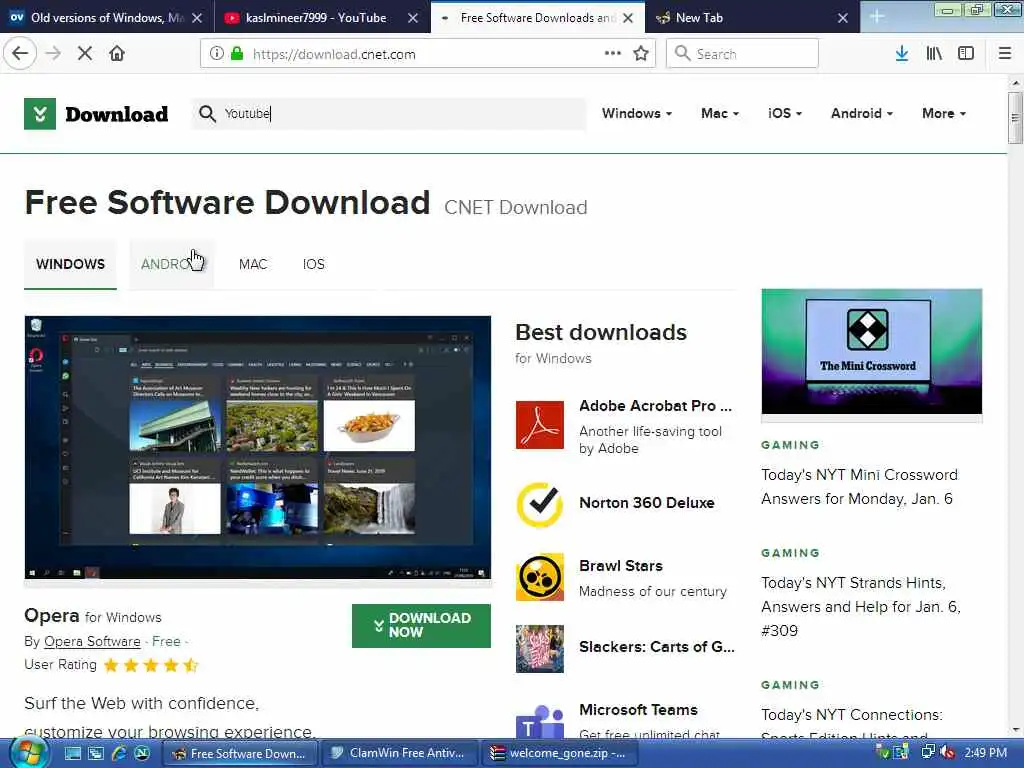Click the page vertical scrollbar thumb

point(1014,118)
